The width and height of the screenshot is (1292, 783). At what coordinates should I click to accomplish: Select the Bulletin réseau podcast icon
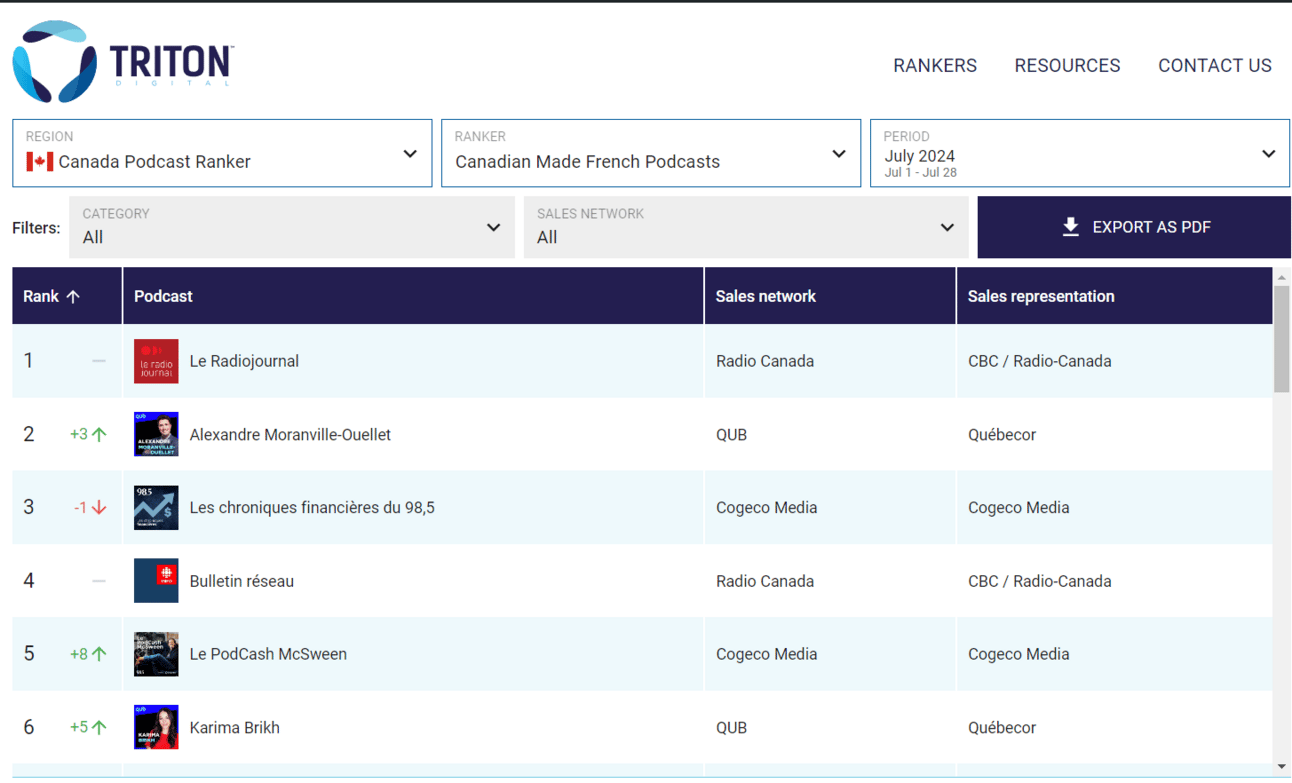click(156, 581)
